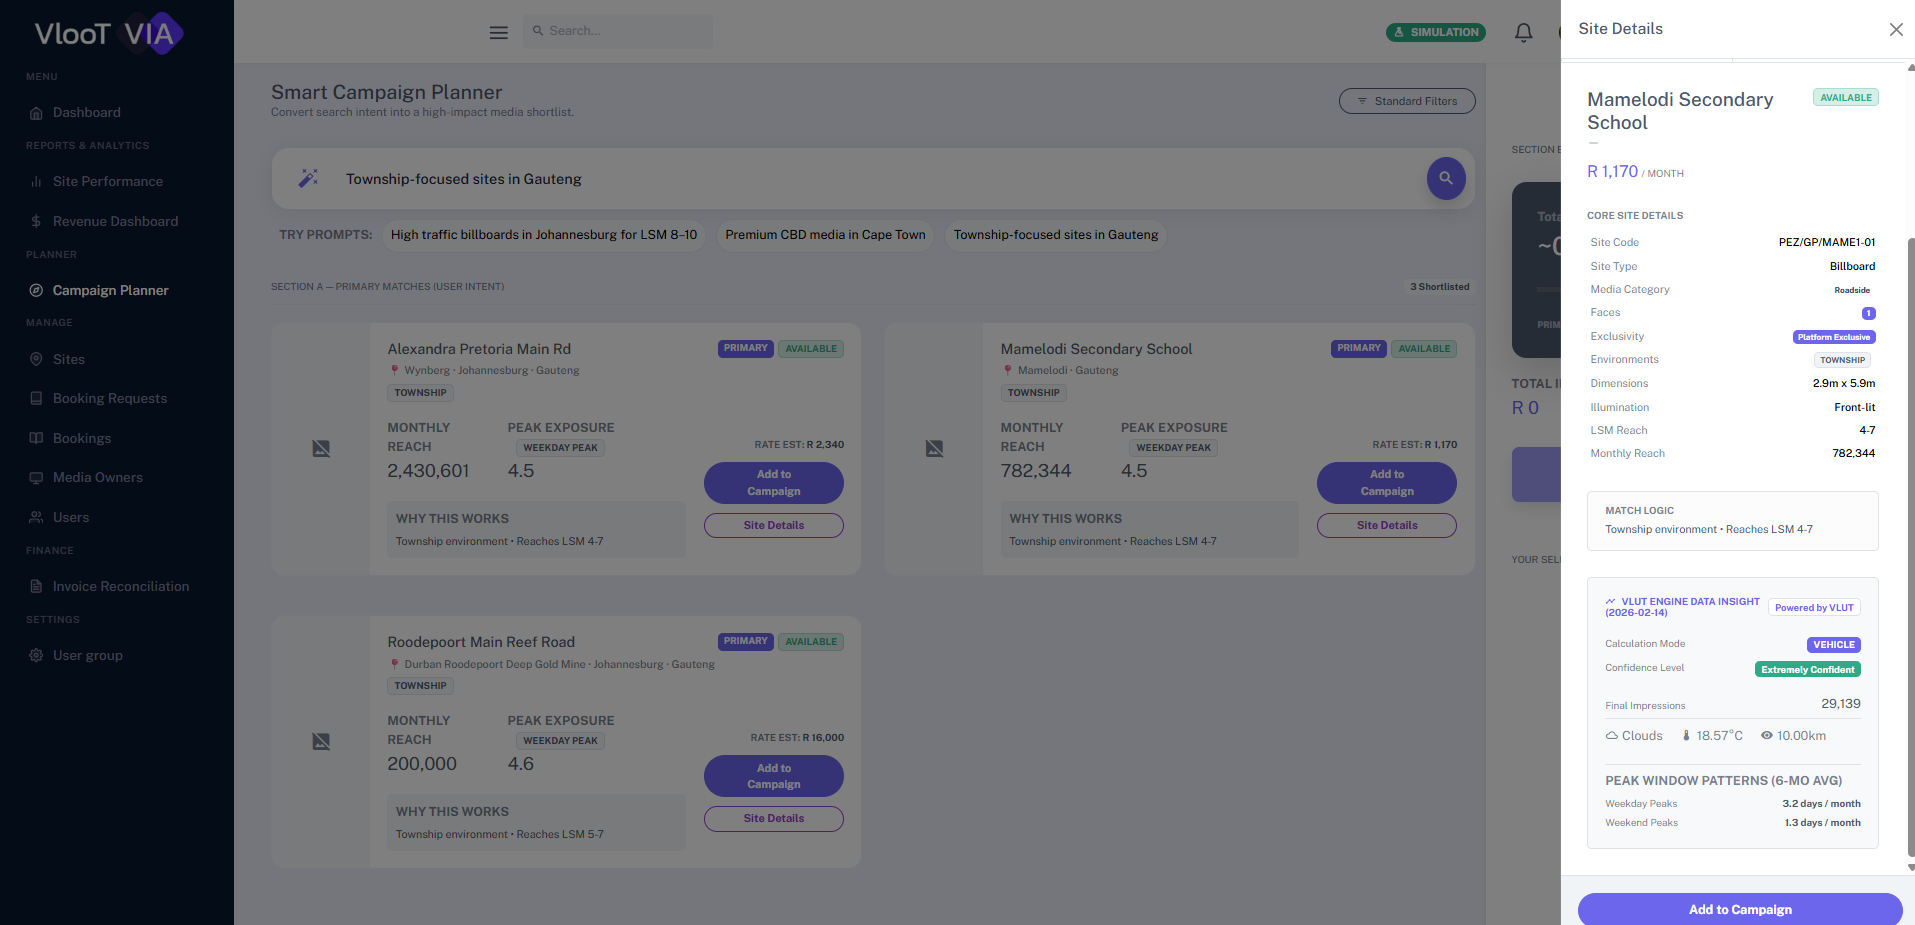Click the Site Details panel scrollbar

click(x=1910, y=500)
